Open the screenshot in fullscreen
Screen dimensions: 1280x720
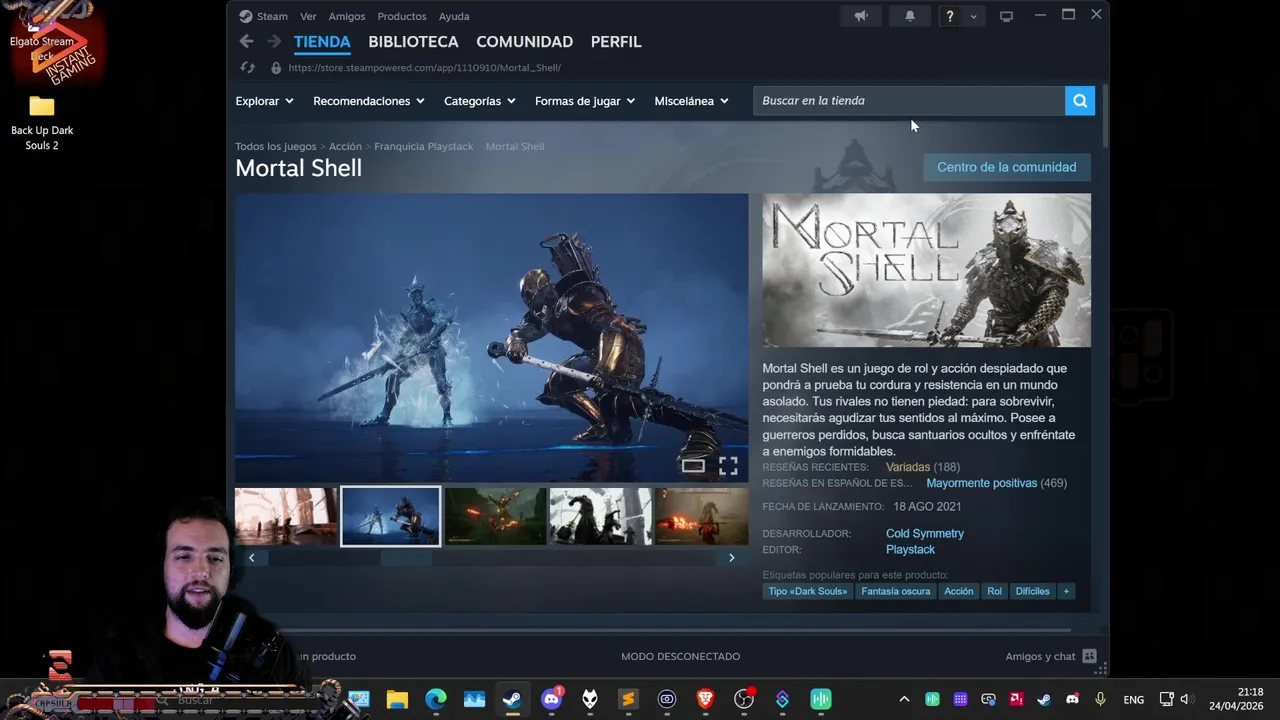click(728, 466)
